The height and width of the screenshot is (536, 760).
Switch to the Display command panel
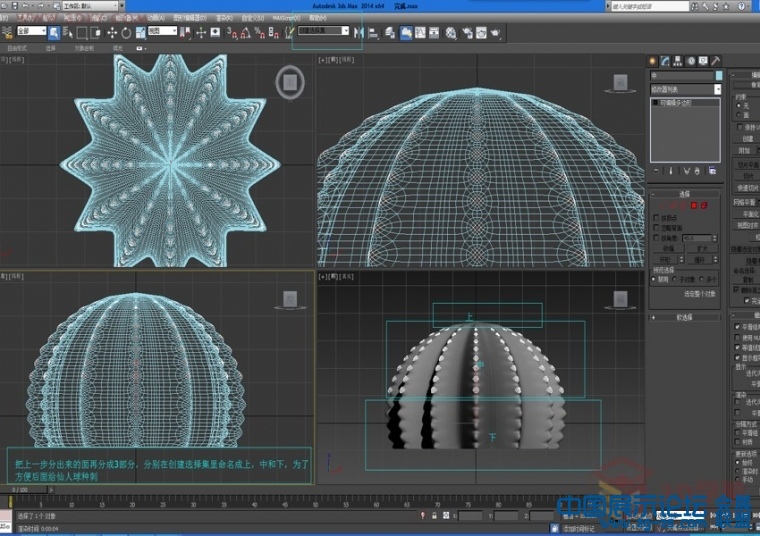703,61
